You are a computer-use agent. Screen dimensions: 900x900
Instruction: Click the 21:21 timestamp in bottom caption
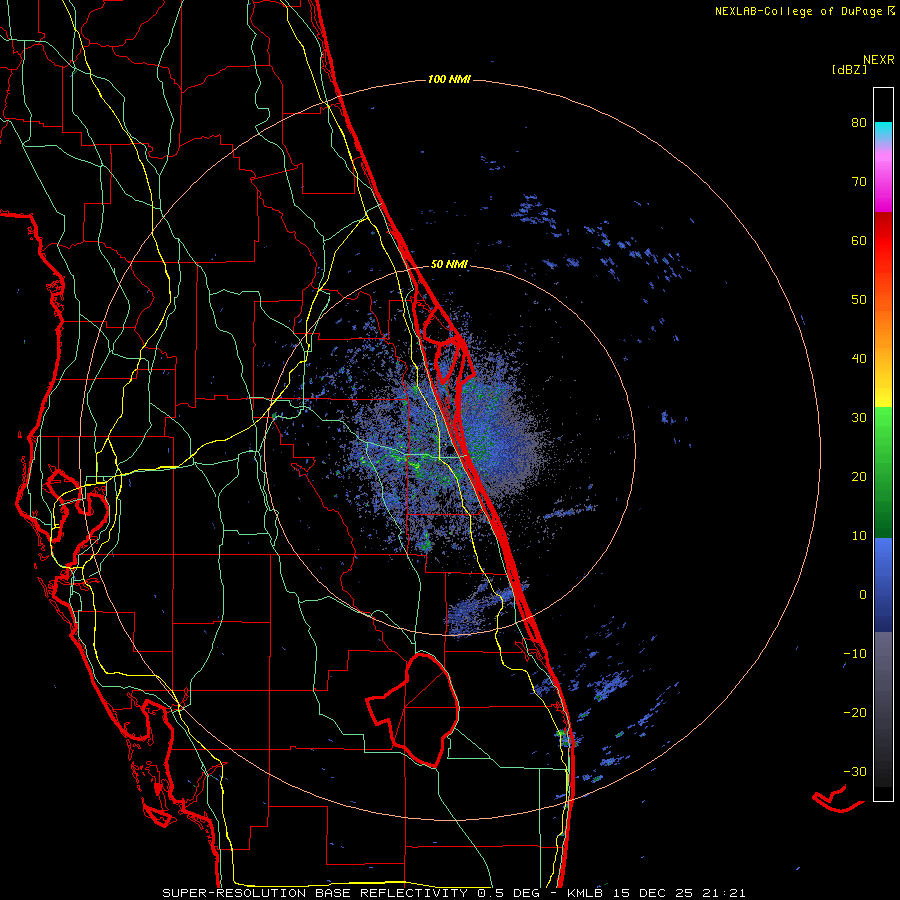pyautogui.click(x=726, y=893)
